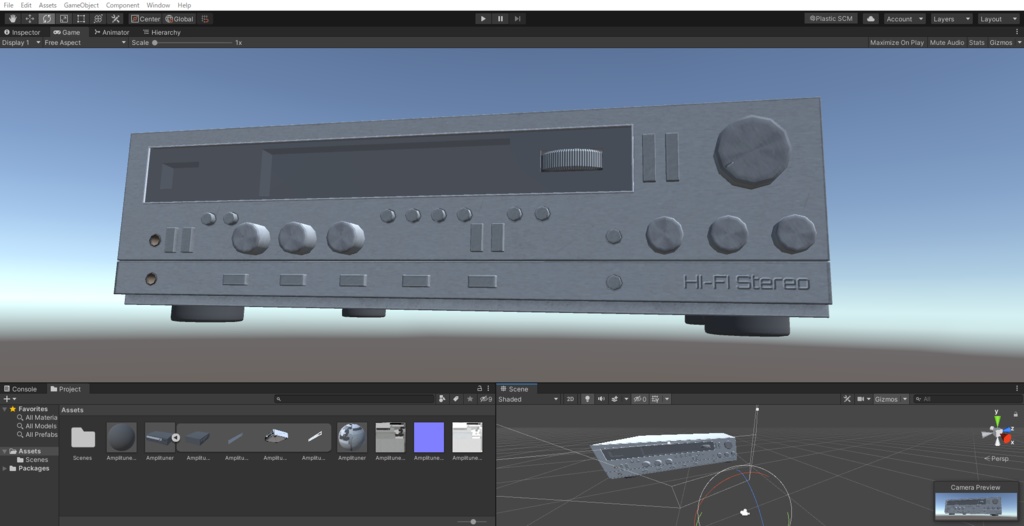Select the sphere material asset thumbnail
Screen dimensions: 1024x526
pos(121,437)
